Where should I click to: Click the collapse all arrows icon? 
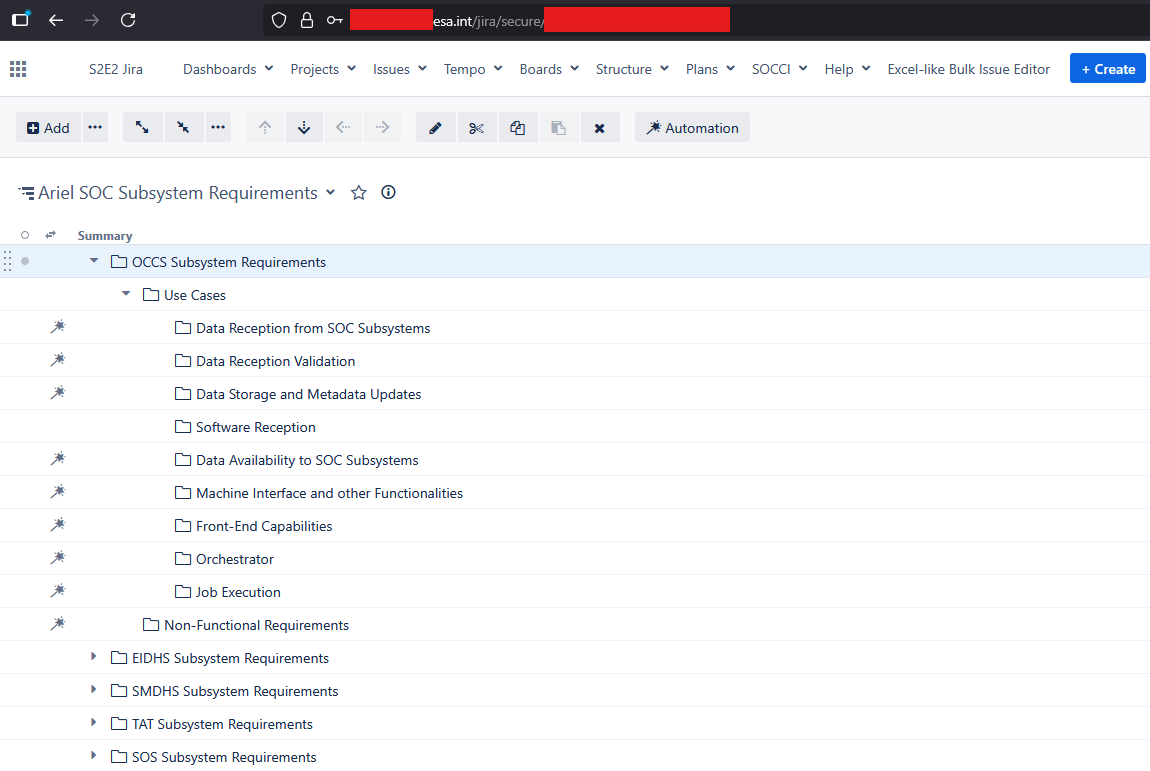coord(184,128)
